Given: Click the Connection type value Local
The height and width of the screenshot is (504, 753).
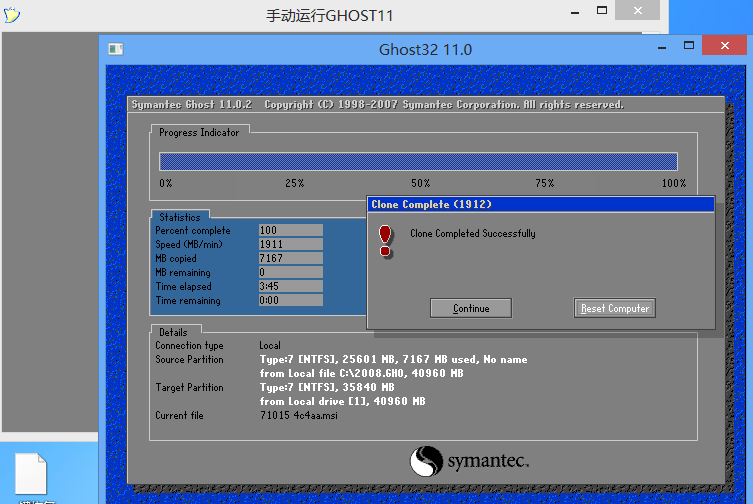Looking at the screenshot, I should (x=269, y=345).
